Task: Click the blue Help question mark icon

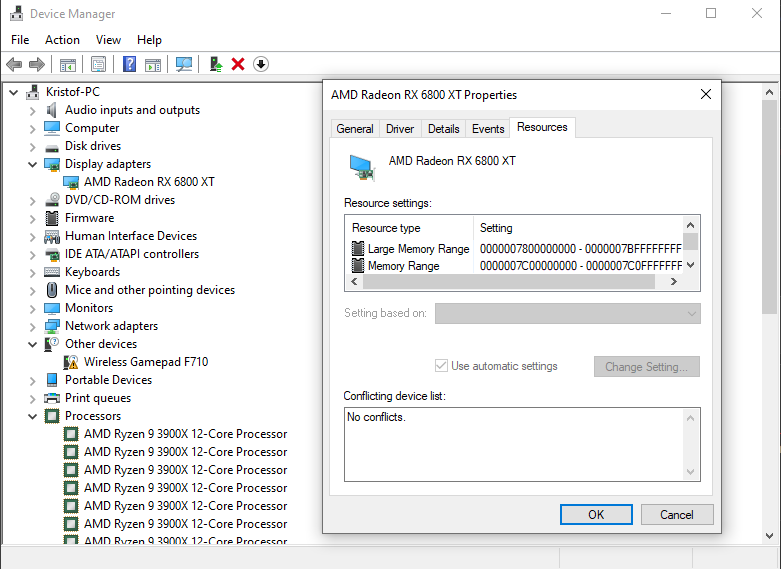Action: [x=130, y=64]
